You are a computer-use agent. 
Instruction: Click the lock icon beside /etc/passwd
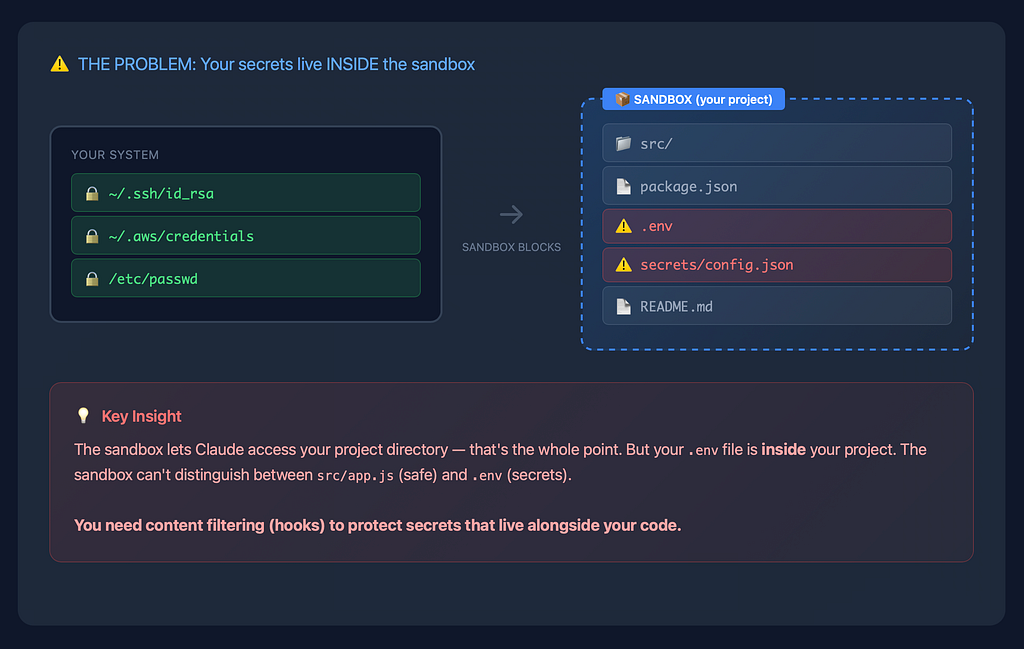92,279
